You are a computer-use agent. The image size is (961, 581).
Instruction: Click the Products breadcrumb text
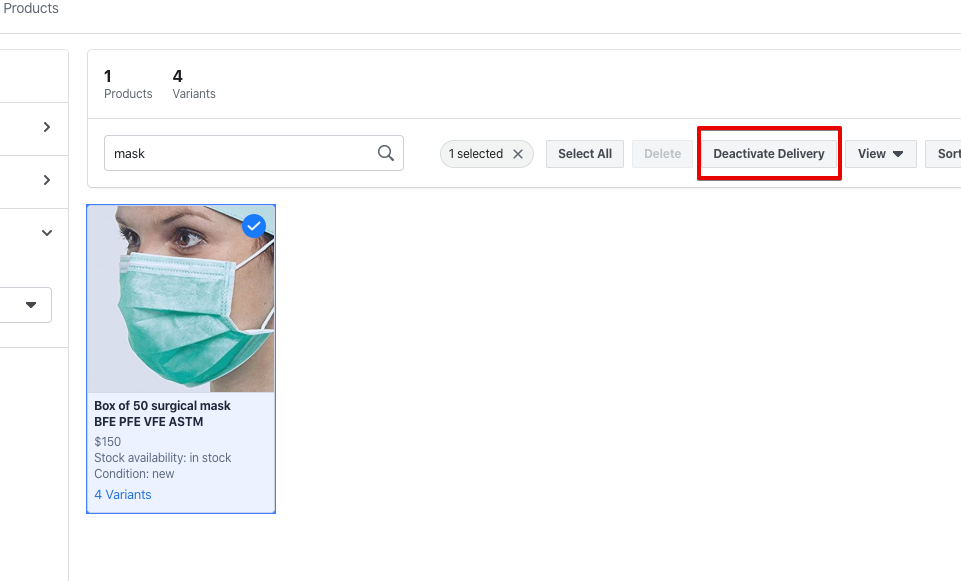(31, 9)
